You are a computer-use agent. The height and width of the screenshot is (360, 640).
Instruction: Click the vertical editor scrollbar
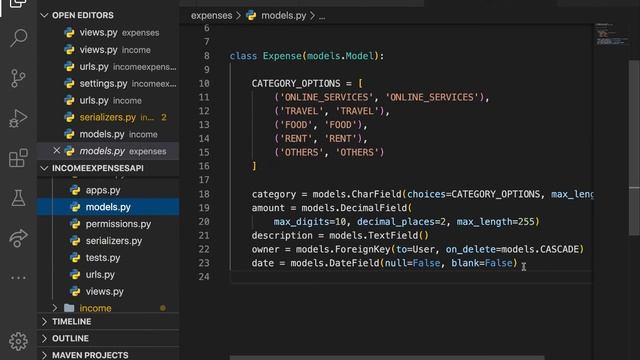(634, 148)
